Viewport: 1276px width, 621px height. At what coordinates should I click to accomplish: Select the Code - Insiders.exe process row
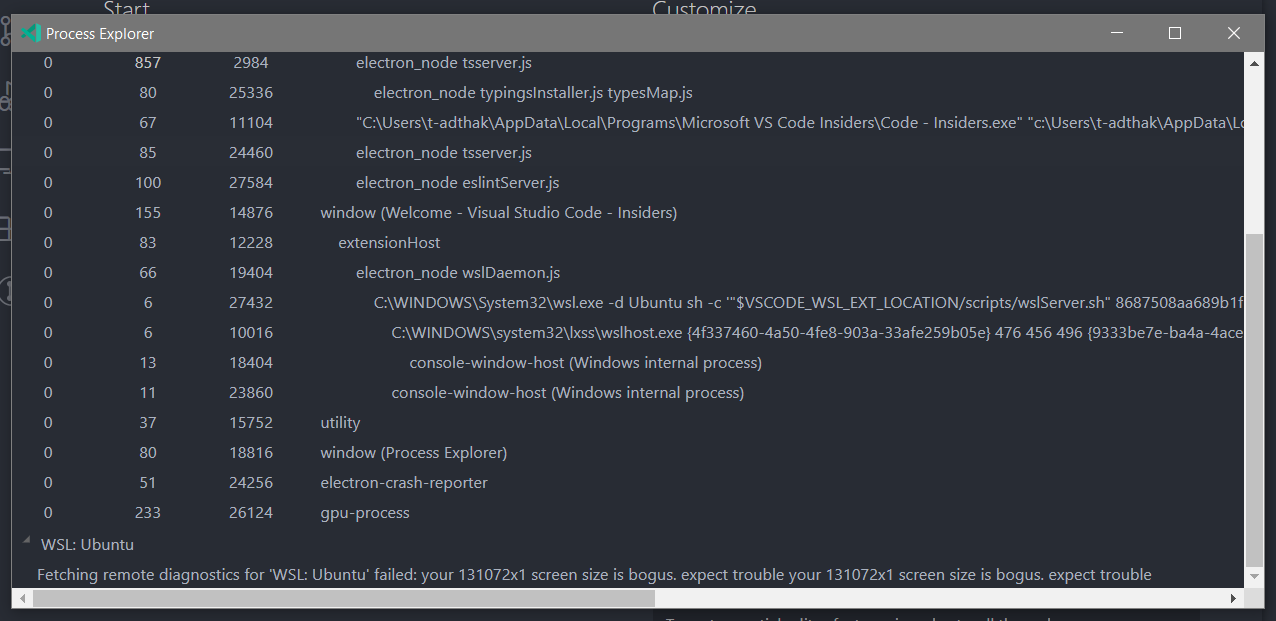tap(629, 123)
